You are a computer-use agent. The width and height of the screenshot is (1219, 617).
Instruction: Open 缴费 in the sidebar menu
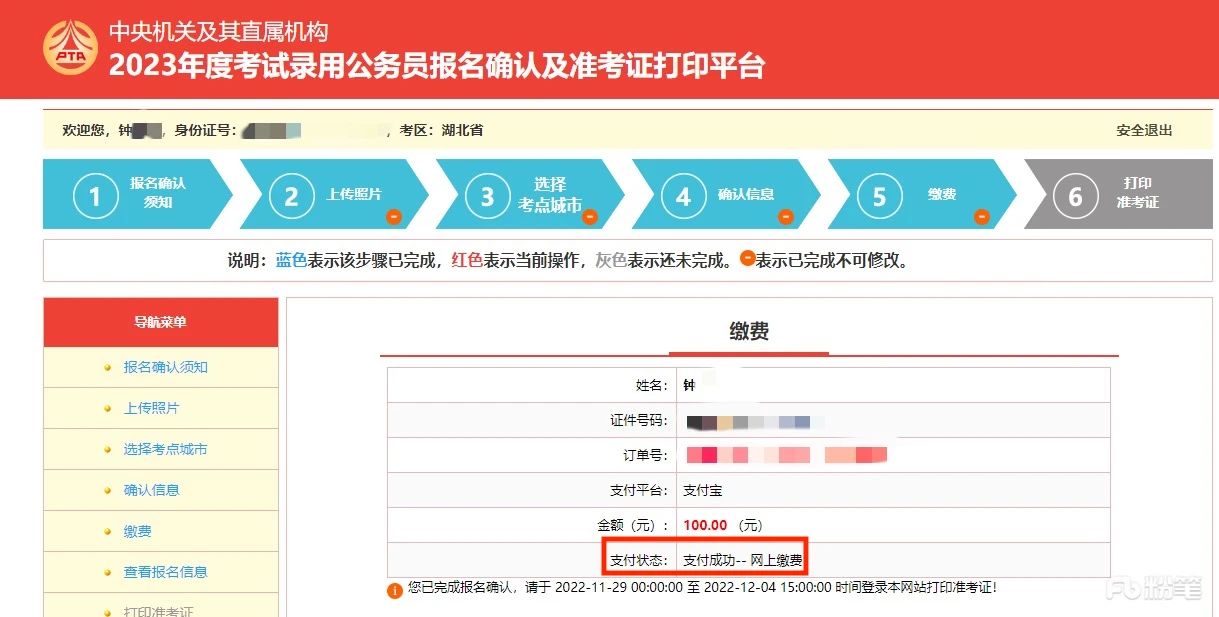click(x=137, y=531)
